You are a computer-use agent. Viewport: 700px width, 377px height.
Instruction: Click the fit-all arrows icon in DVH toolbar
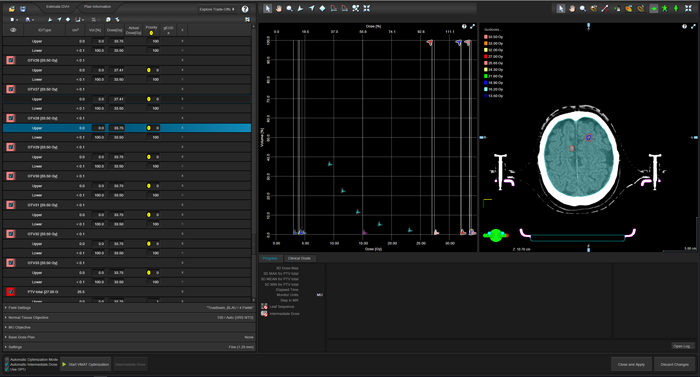(x=367, y=8)
